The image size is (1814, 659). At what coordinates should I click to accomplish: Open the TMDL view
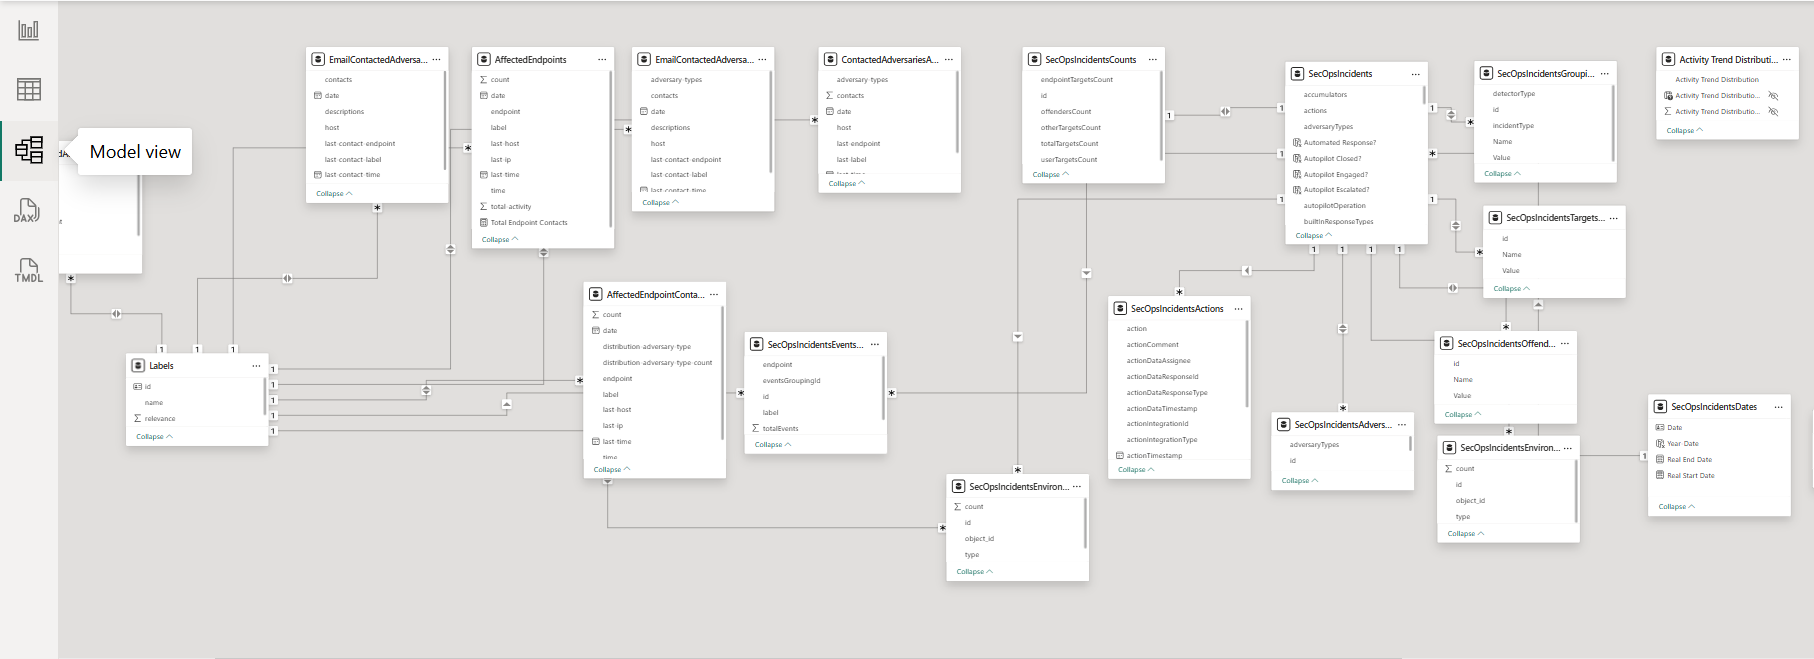pos(28,270)
